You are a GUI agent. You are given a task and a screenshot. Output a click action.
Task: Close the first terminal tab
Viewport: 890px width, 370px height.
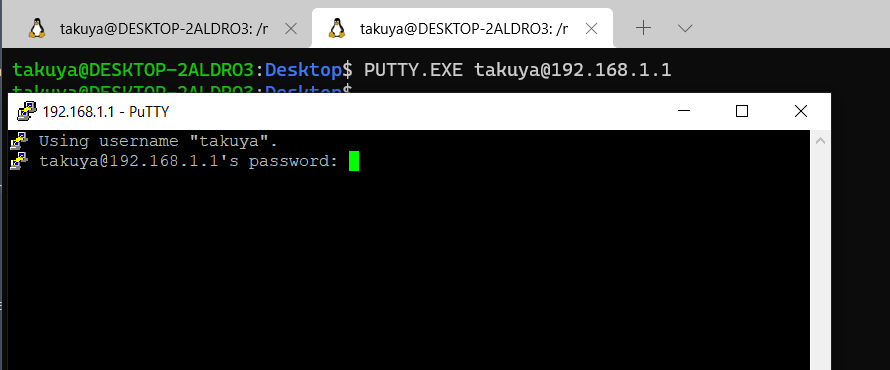(291, 28)
